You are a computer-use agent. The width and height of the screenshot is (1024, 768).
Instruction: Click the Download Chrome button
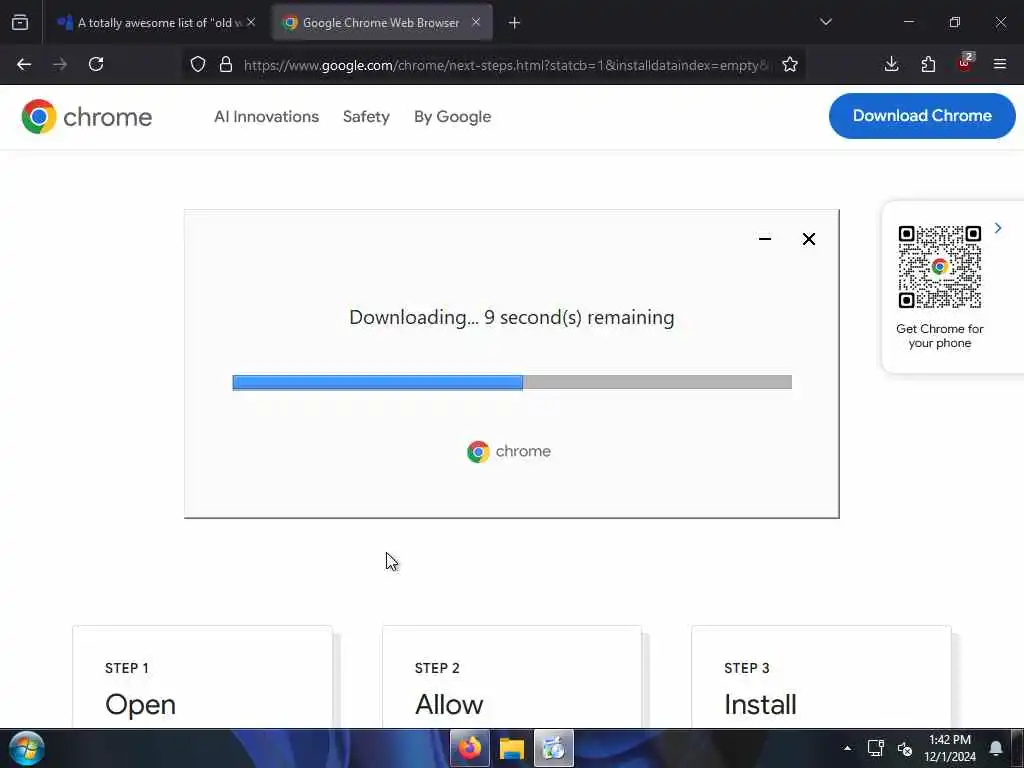(x=922, y=116)
